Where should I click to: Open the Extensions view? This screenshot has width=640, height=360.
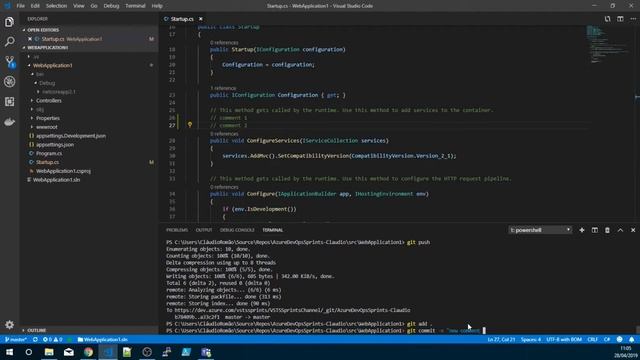click(x=9, y=102)
